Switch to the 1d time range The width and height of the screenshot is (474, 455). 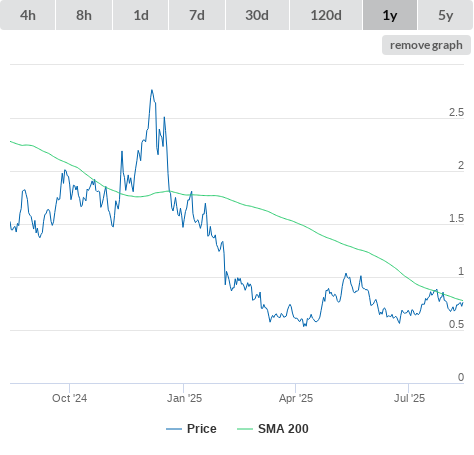click(141, 15)
